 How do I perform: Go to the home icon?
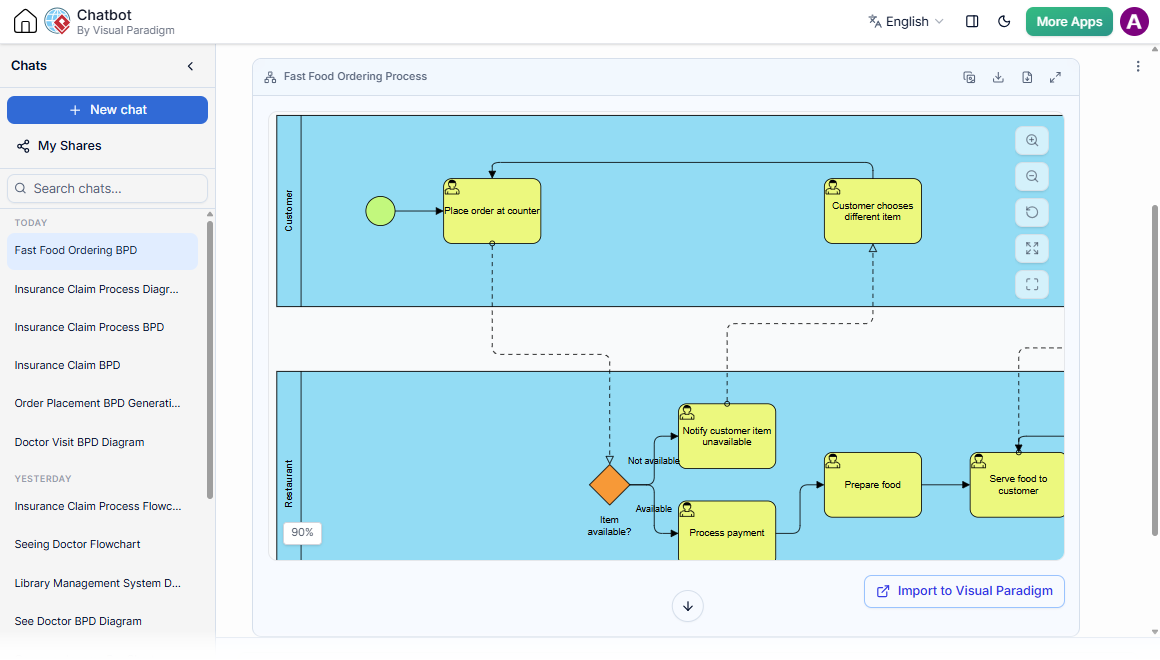(25, 21)
